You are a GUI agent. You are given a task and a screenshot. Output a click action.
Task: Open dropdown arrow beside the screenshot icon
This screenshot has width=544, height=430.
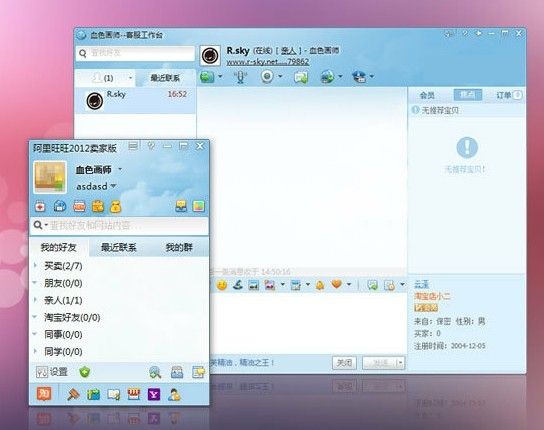click(x=282, y=285)
